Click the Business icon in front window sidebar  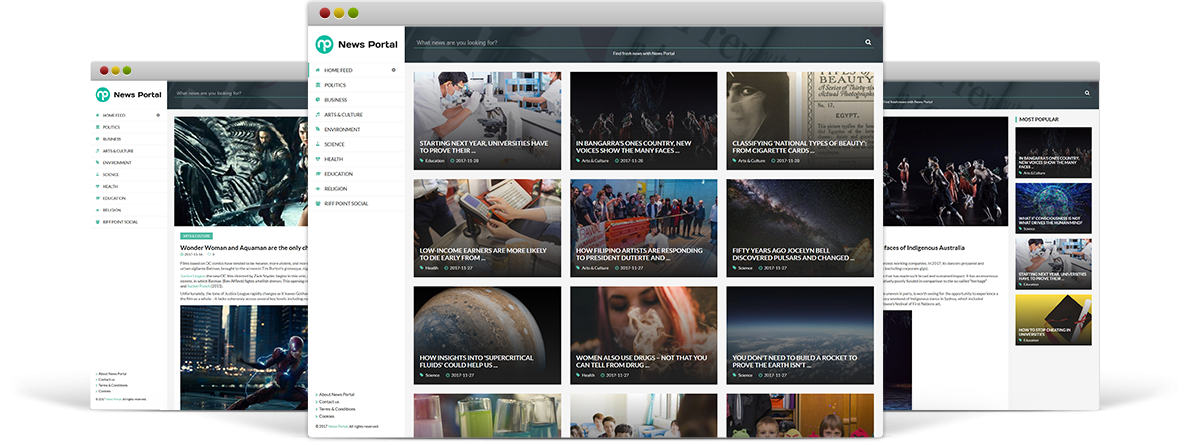click(x=318, y=99)
